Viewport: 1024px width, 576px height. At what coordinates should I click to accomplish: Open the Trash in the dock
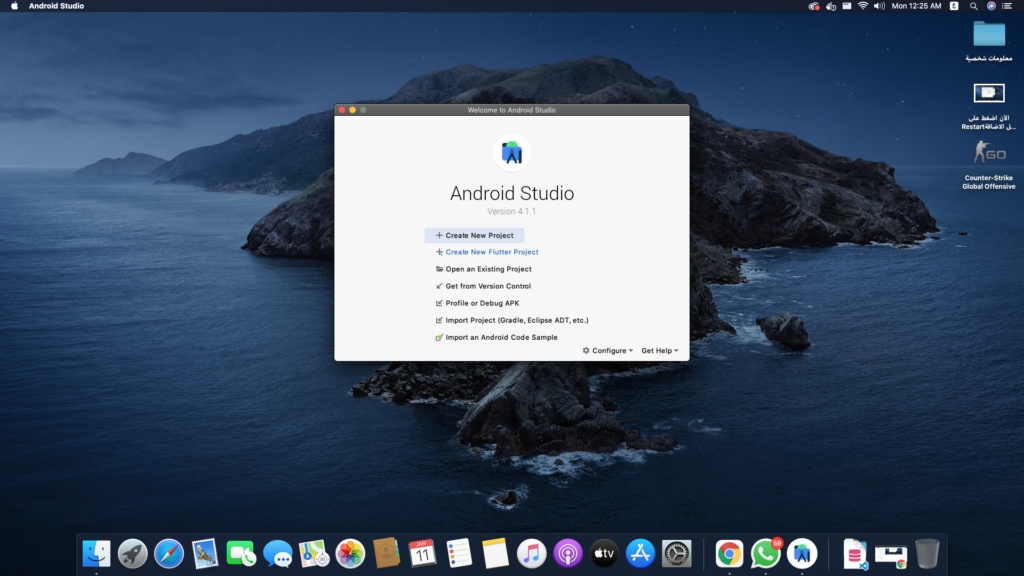(927, 554)
